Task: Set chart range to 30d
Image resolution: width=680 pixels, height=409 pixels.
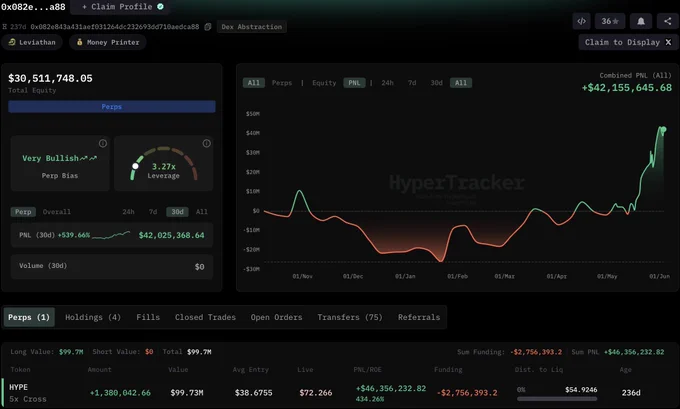Action: (436, 83)
